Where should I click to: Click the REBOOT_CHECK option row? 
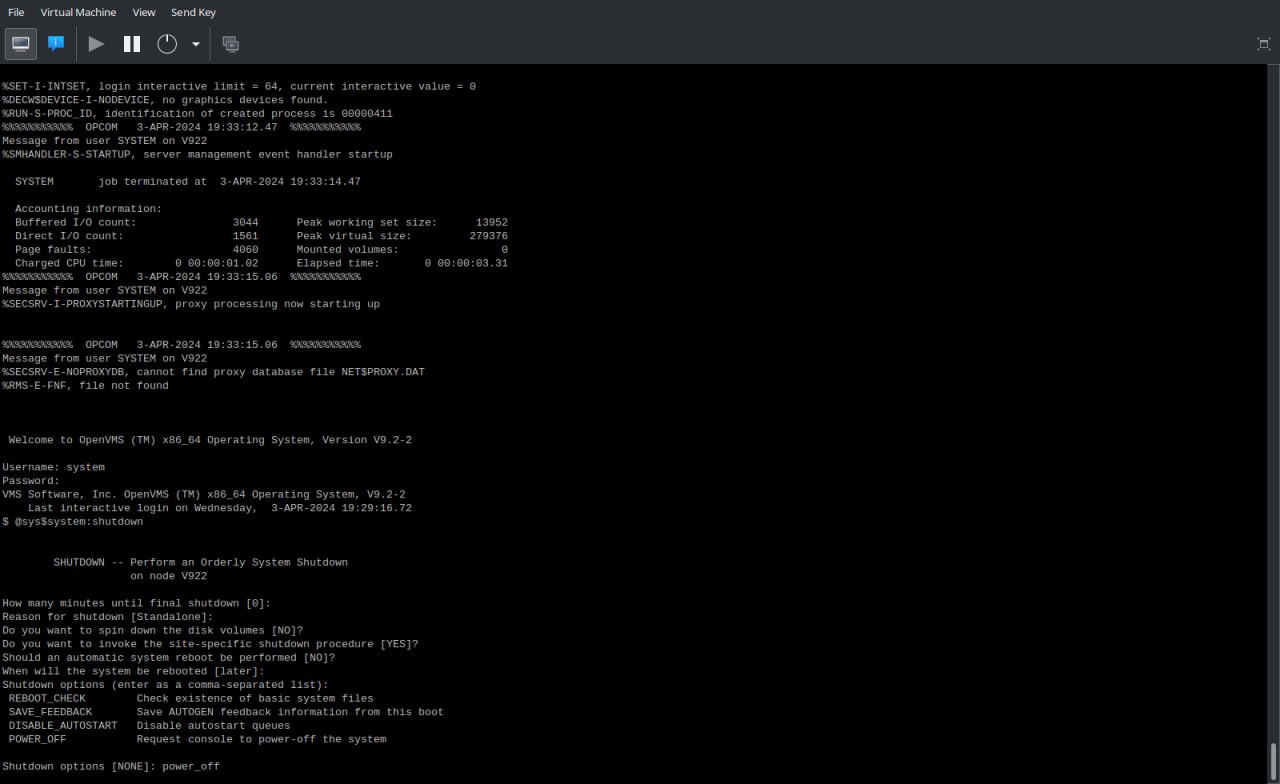(x=191, y=699)
